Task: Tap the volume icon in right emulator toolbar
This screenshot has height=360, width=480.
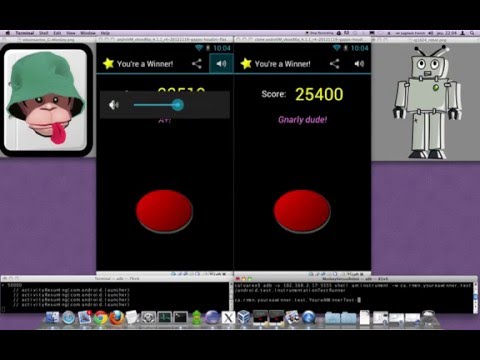Action: click(x=359, y=64)
